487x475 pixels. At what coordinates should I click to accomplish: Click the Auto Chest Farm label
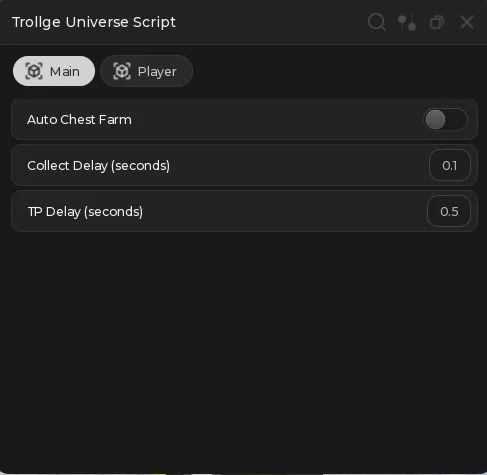[x=79, y=119]
